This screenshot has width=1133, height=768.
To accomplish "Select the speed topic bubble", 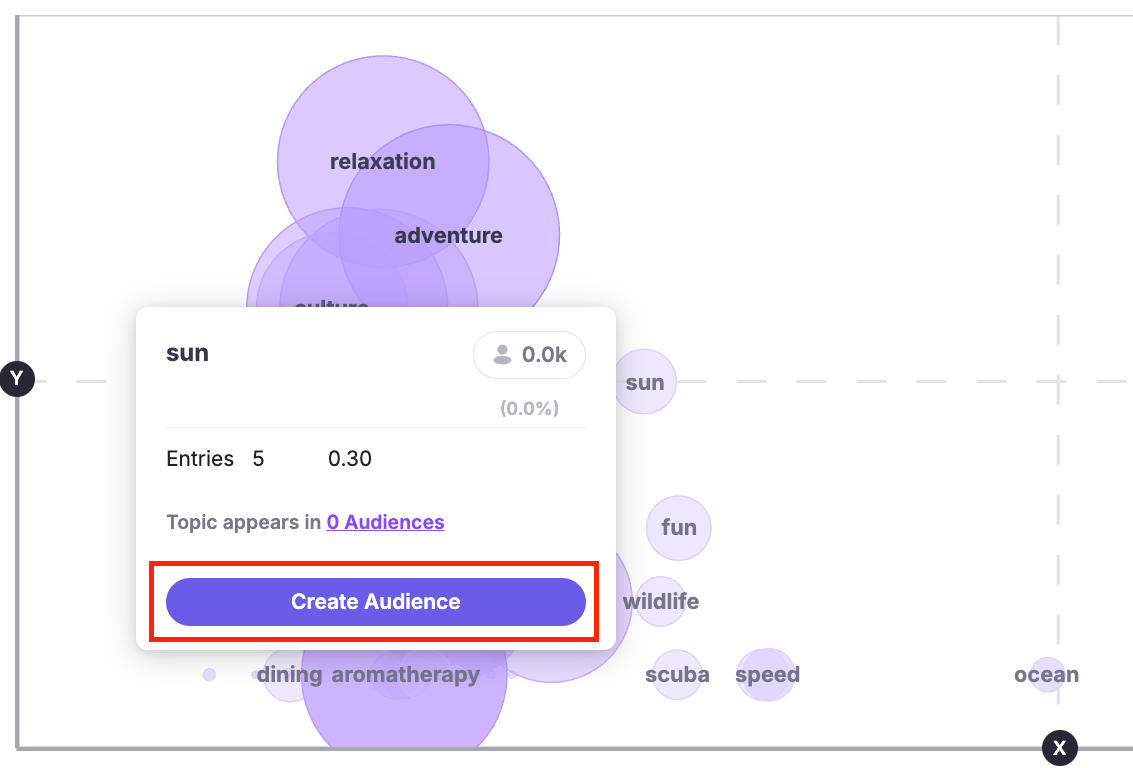I will coord(767,675).
